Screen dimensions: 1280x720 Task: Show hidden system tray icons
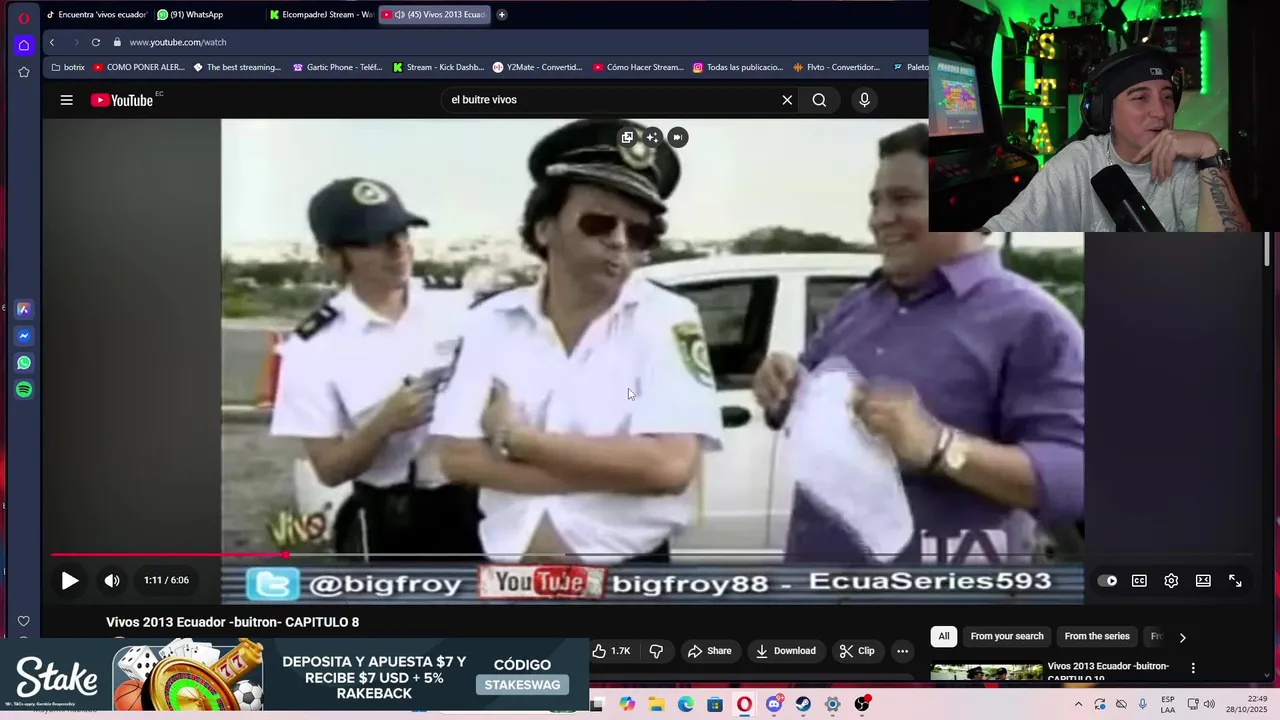click(1078, 705)
